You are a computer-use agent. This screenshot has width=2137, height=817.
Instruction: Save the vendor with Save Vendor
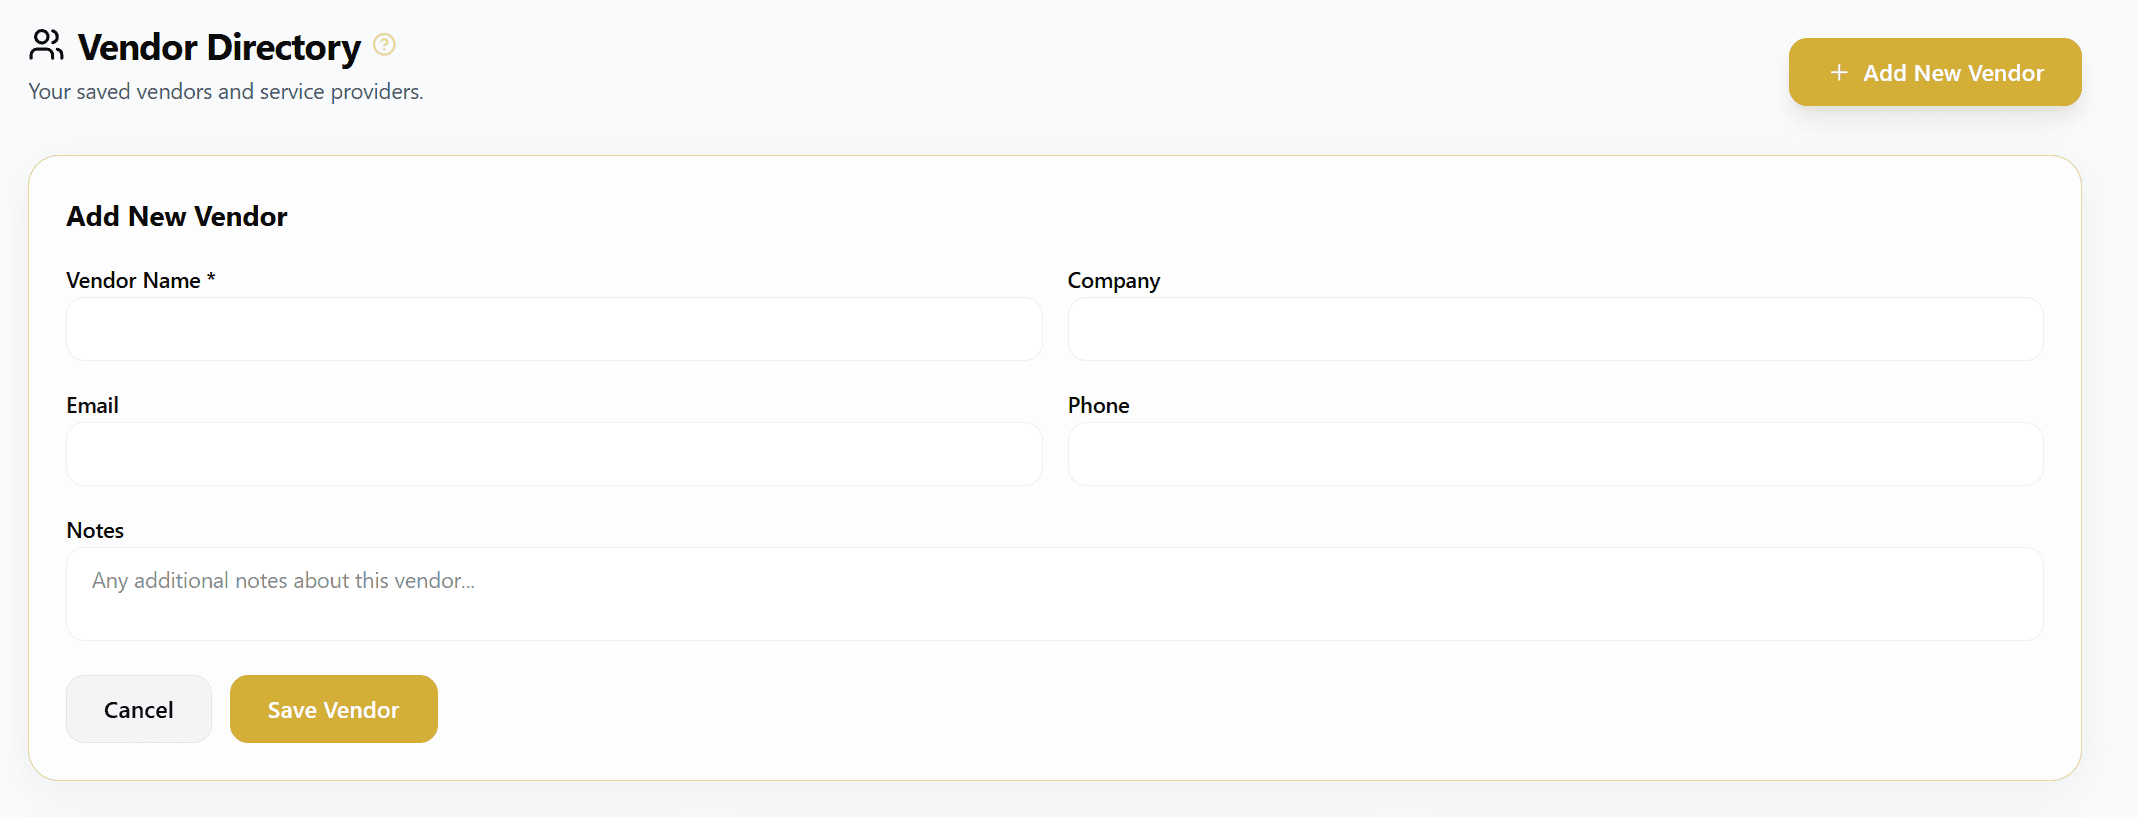[x=333, y=709]
